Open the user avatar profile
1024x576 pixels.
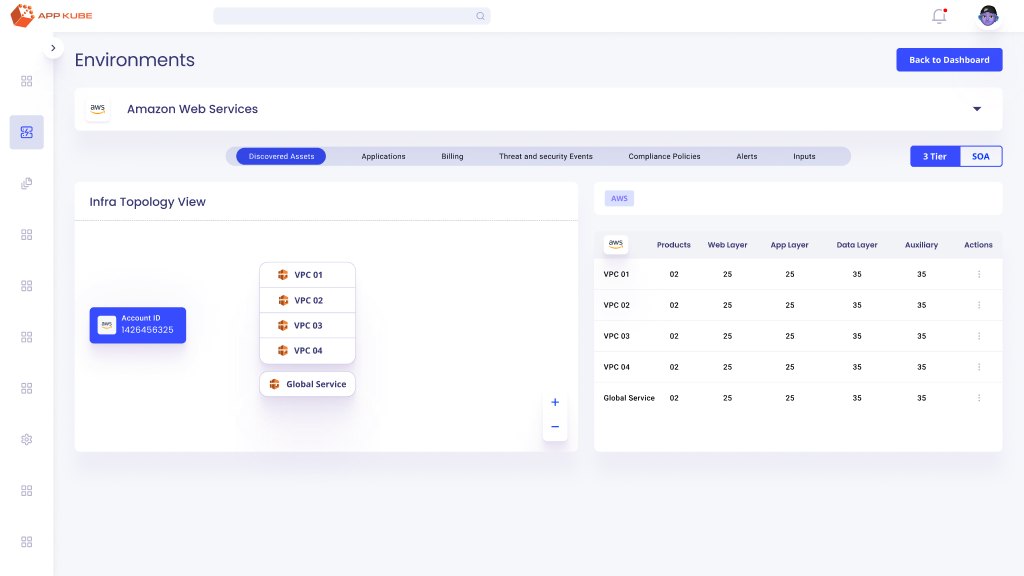[988, 16]
